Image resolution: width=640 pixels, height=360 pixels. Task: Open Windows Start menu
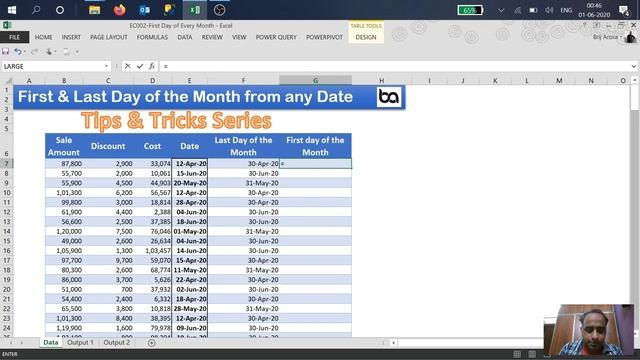(x=12, y=10)
